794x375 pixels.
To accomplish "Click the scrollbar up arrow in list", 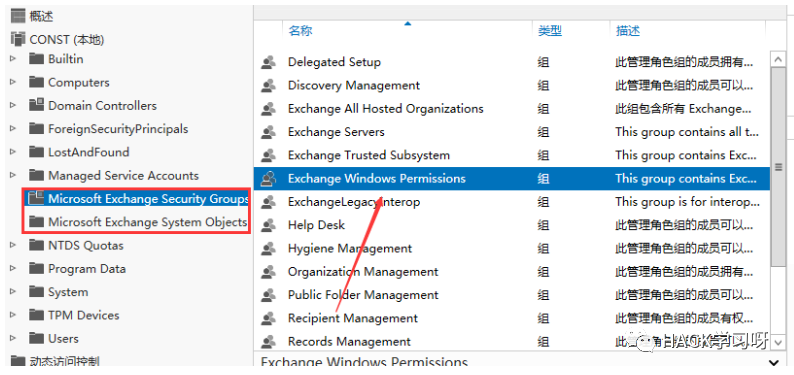I will (x=777, y=60).
